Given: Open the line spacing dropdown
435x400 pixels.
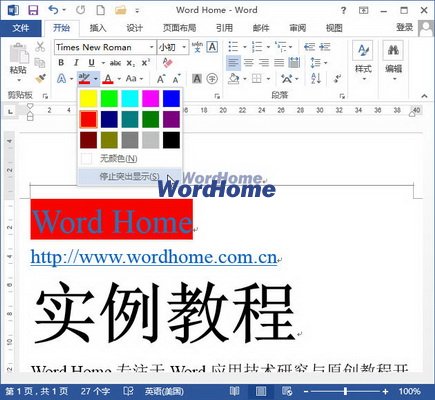Looking at the screenshot, I should point(318,63).
